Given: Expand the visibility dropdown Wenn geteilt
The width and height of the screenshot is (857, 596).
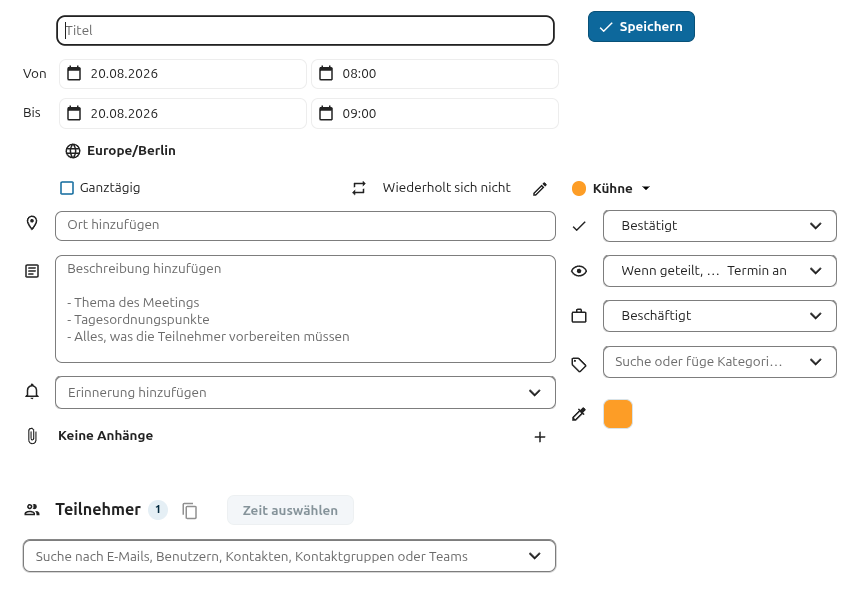Looking at the screenshot, I should tap(720, 271).
